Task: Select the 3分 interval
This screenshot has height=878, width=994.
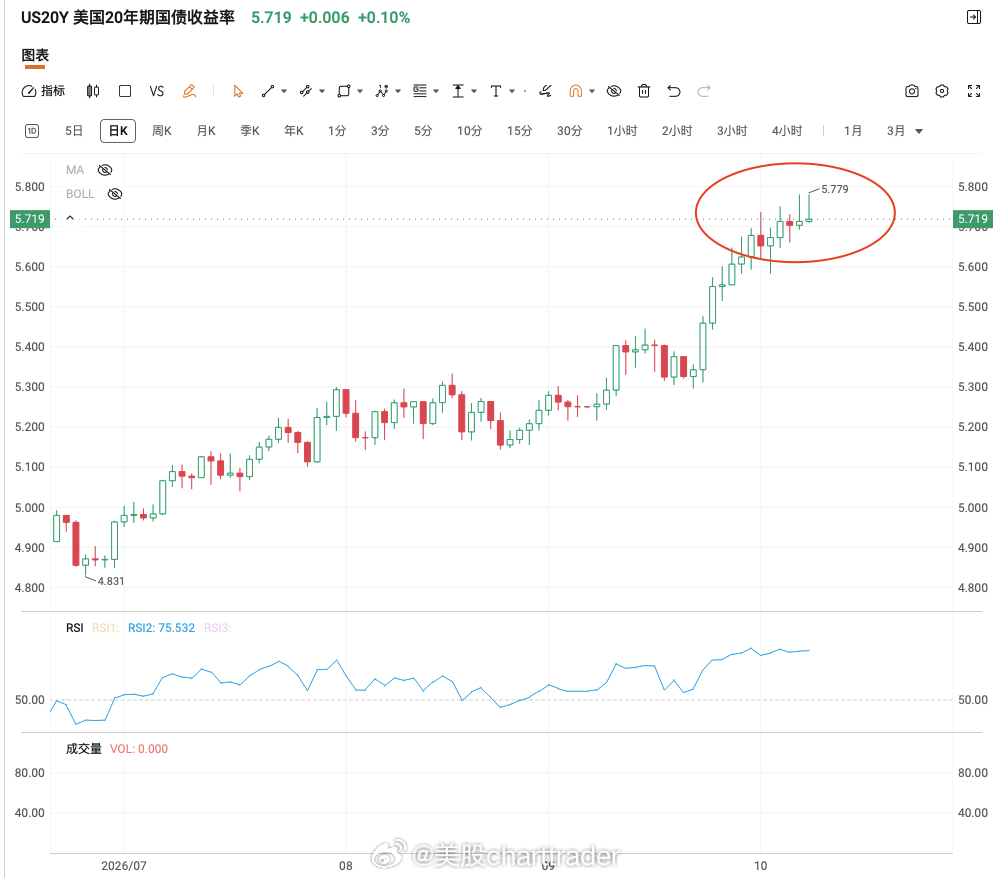Action: 380,131
